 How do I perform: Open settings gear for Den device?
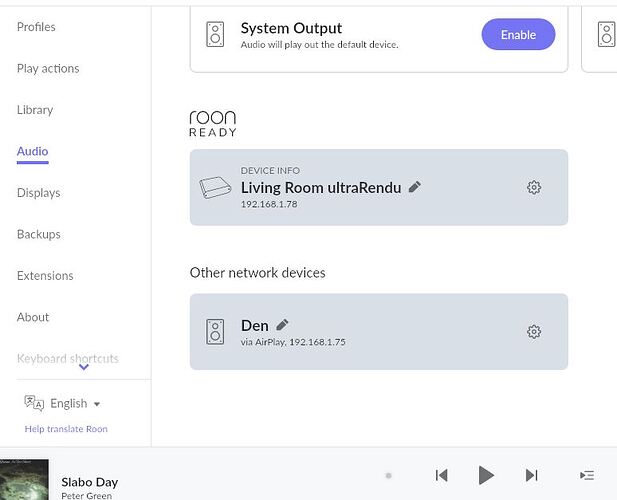pos(534,332)
